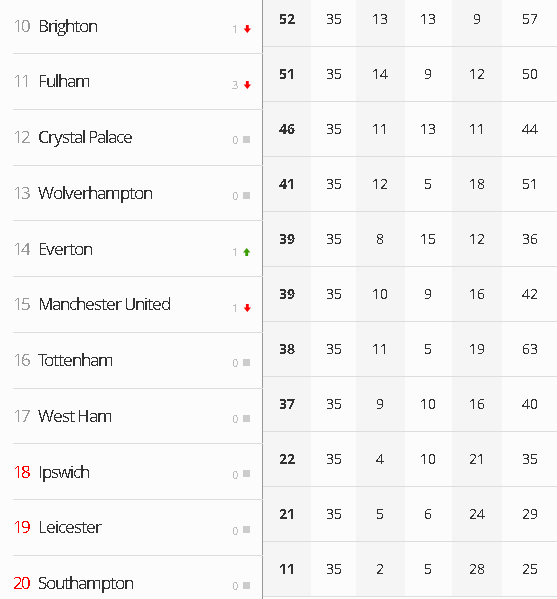Click Manchester United's red down arrow icon

[247, 308]
